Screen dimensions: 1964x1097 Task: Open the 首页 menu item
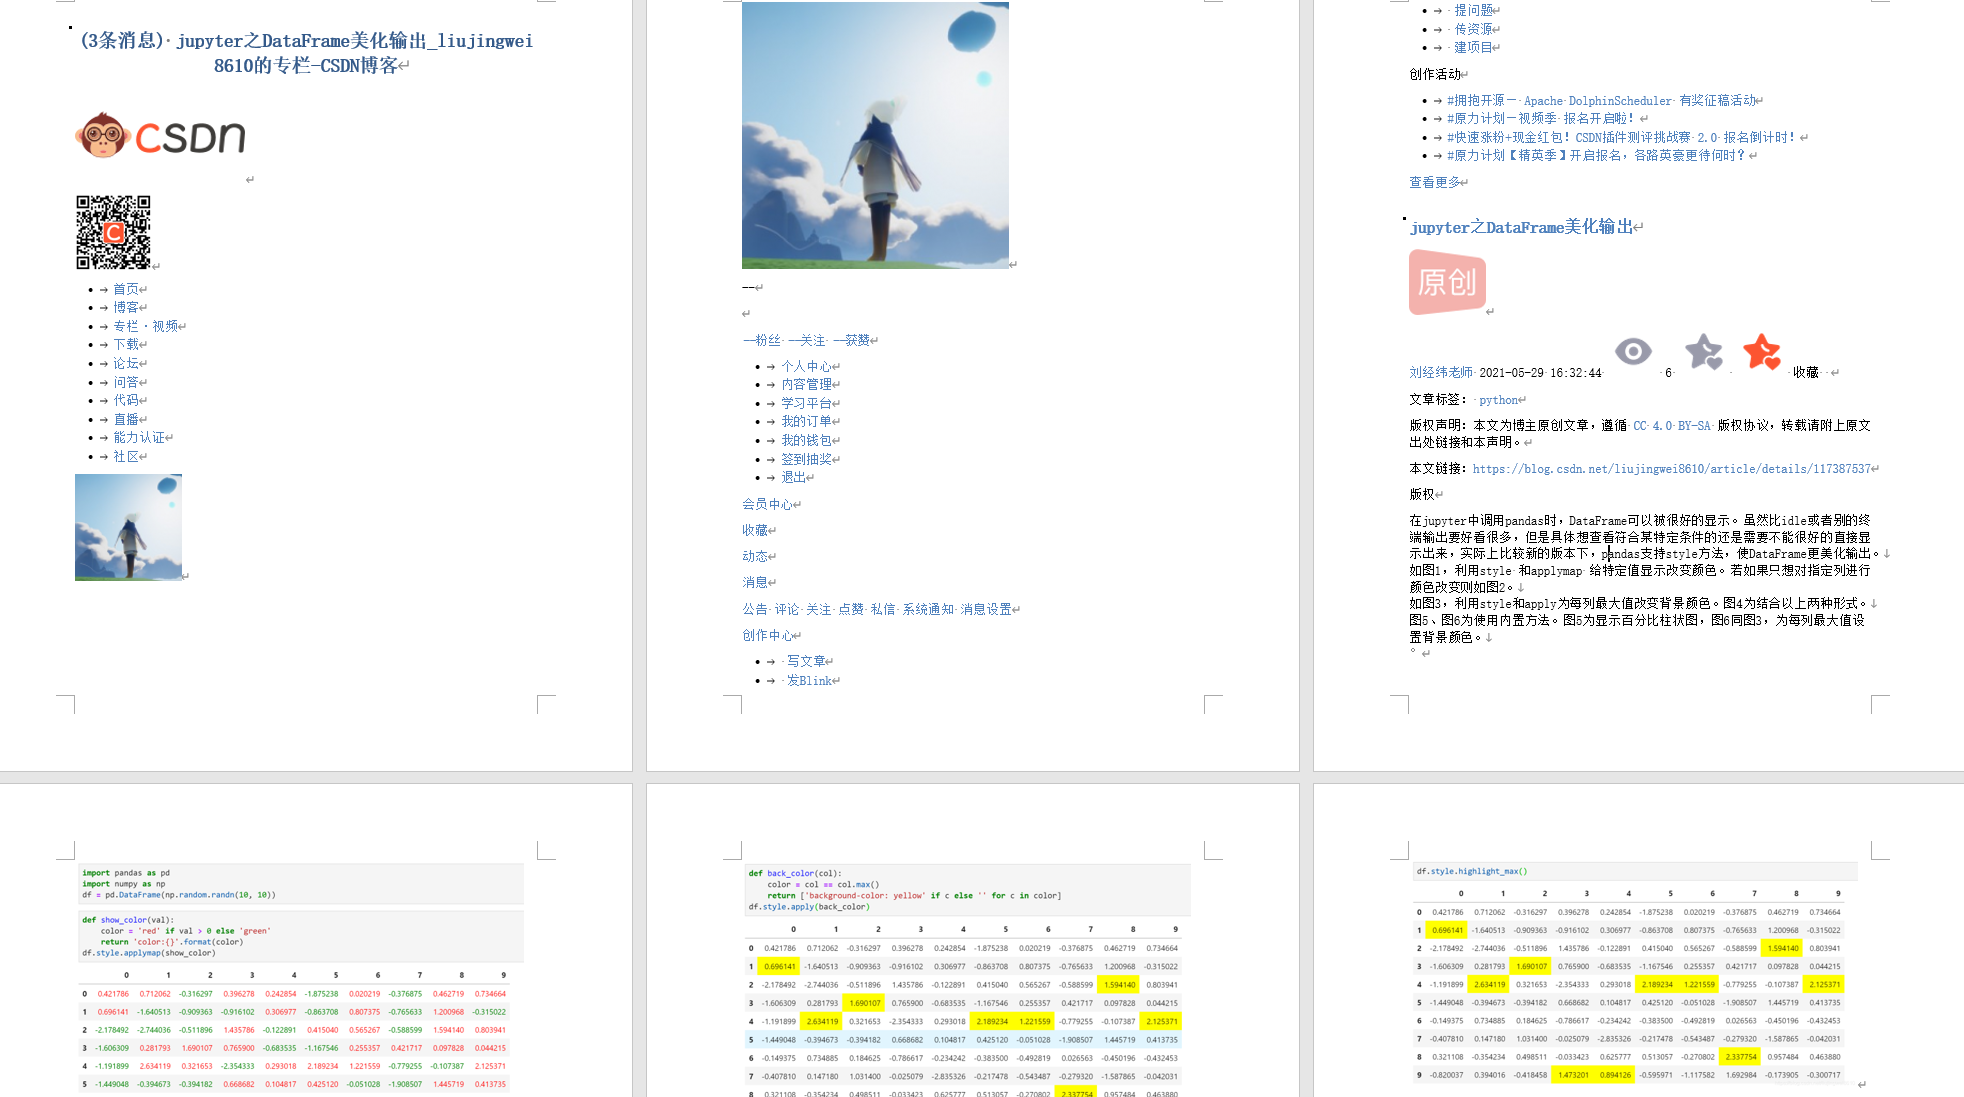pyautogui.click(x=127, y=288)
